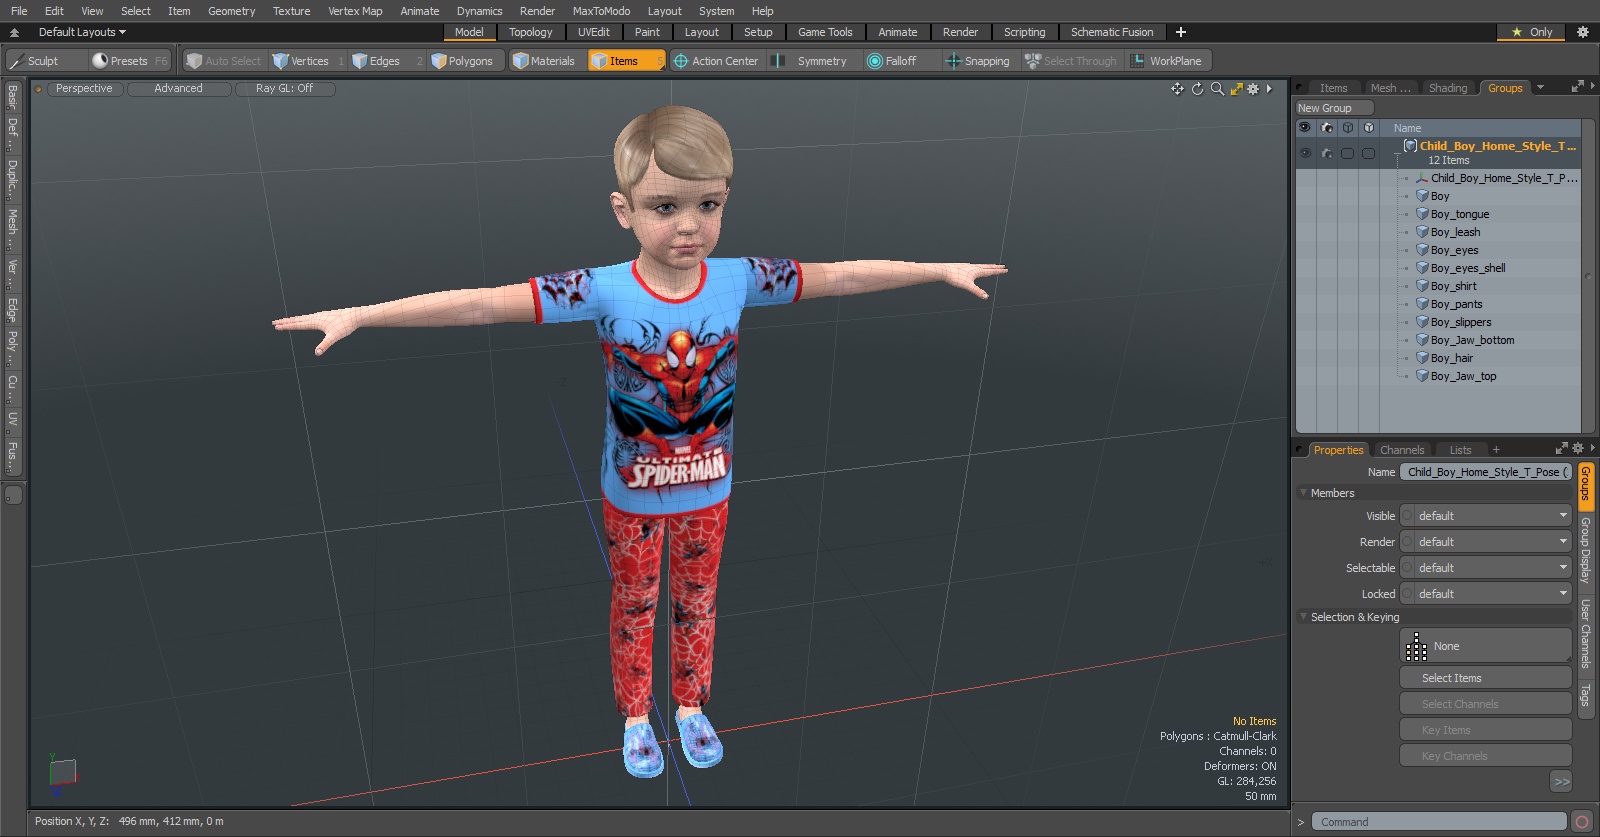Open Action Center options

(x=716, y=61)
